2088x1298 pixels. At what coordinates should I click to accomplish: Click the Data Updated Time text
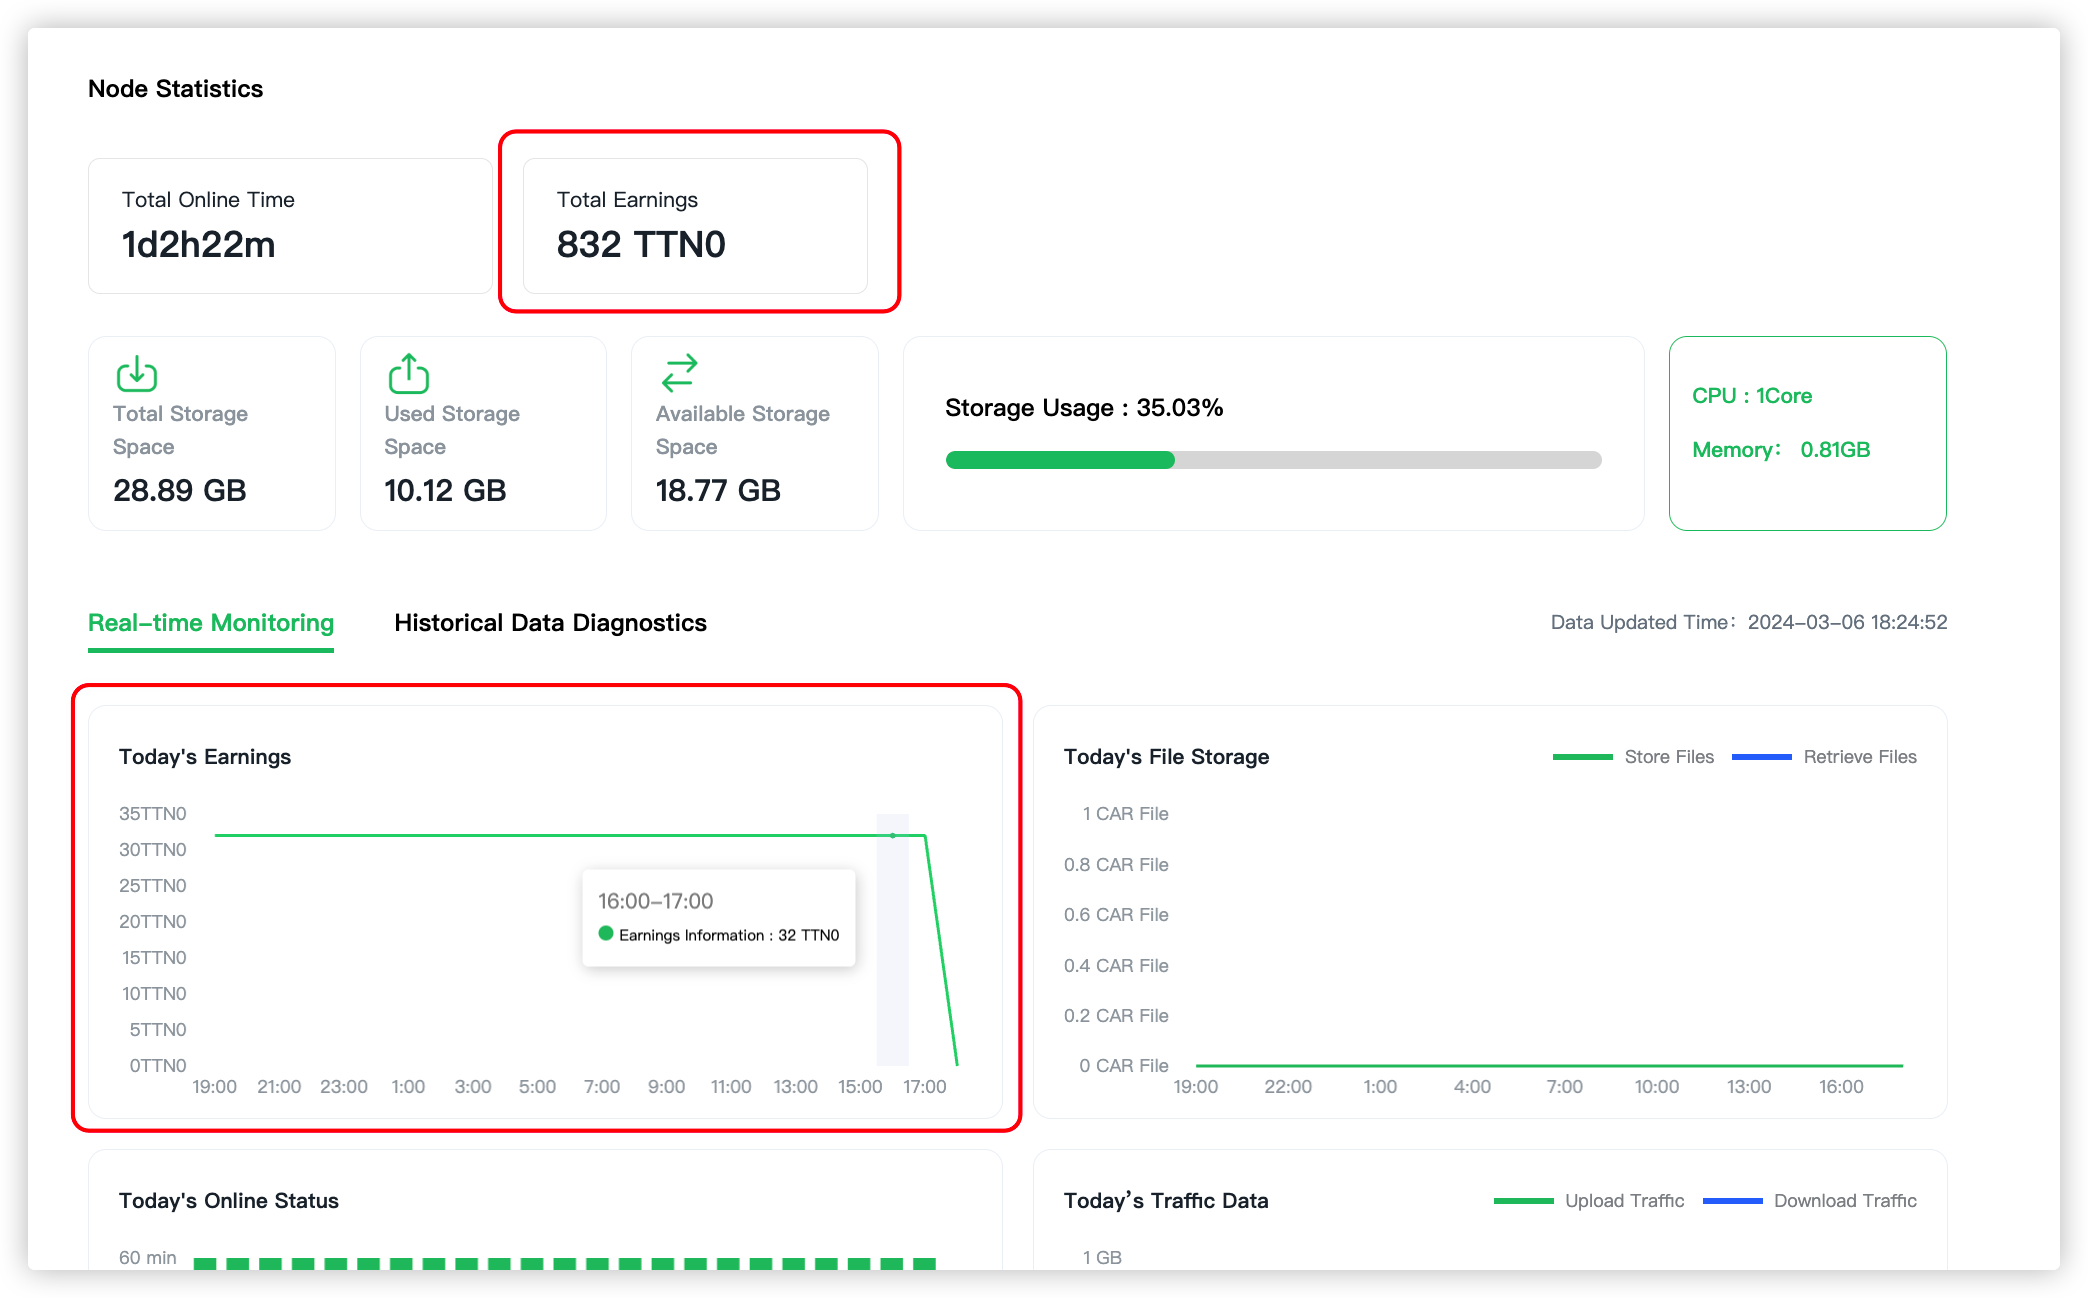coord(1748,622)
